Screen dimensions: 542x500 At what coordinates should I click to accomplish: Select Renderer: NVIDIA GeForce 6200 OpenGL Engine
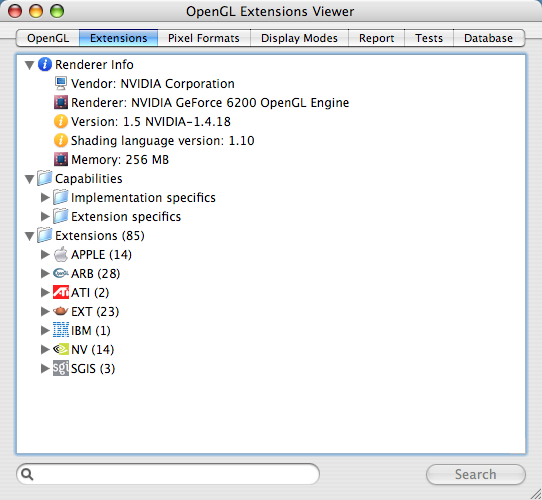click(x=210, y=103)
